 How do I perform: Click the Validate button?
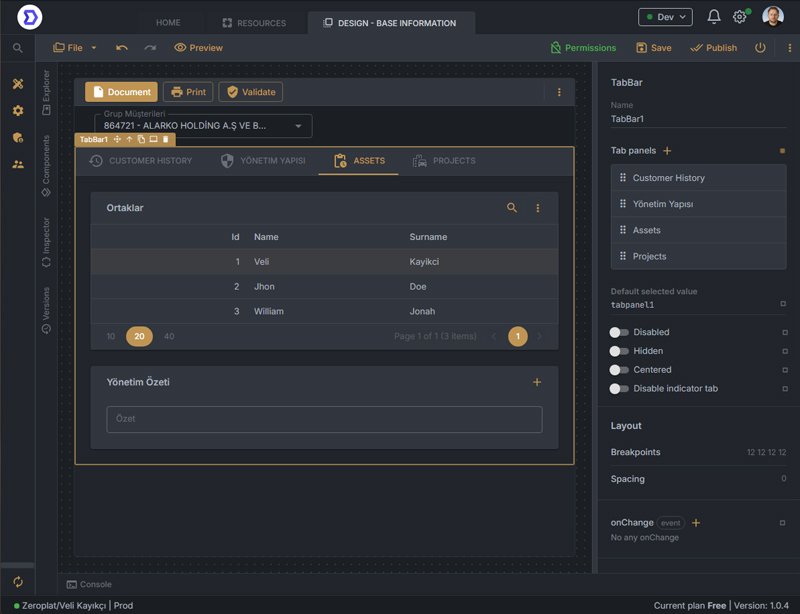click(251, 92)
